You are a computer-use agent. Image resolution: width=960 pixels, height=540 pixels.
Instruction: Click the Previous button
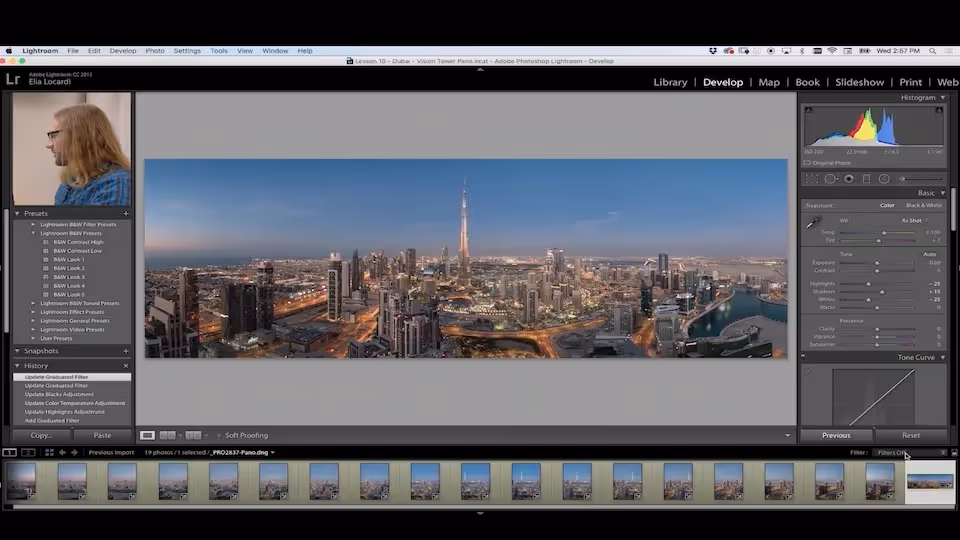coord(836,435)
